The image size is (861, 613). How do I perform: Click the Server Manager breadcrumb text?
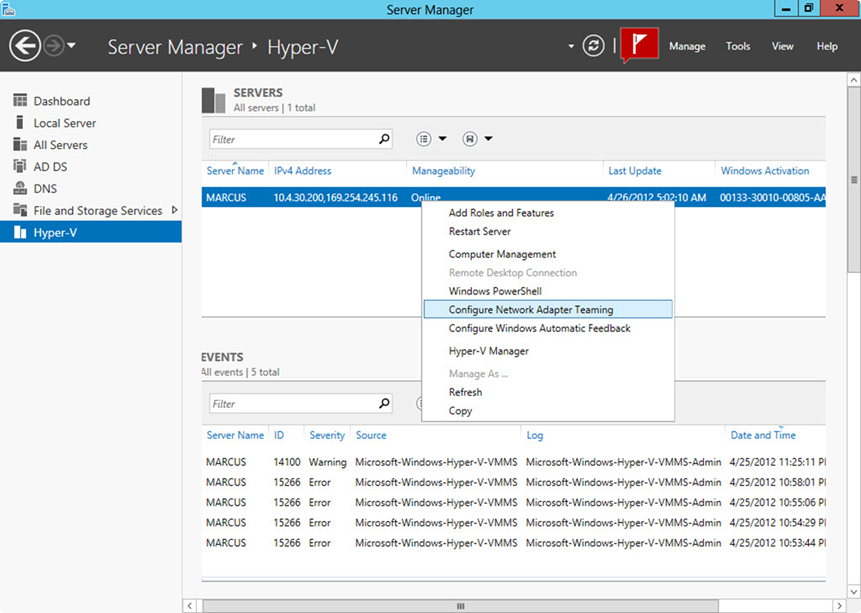[x=175, y=47]
